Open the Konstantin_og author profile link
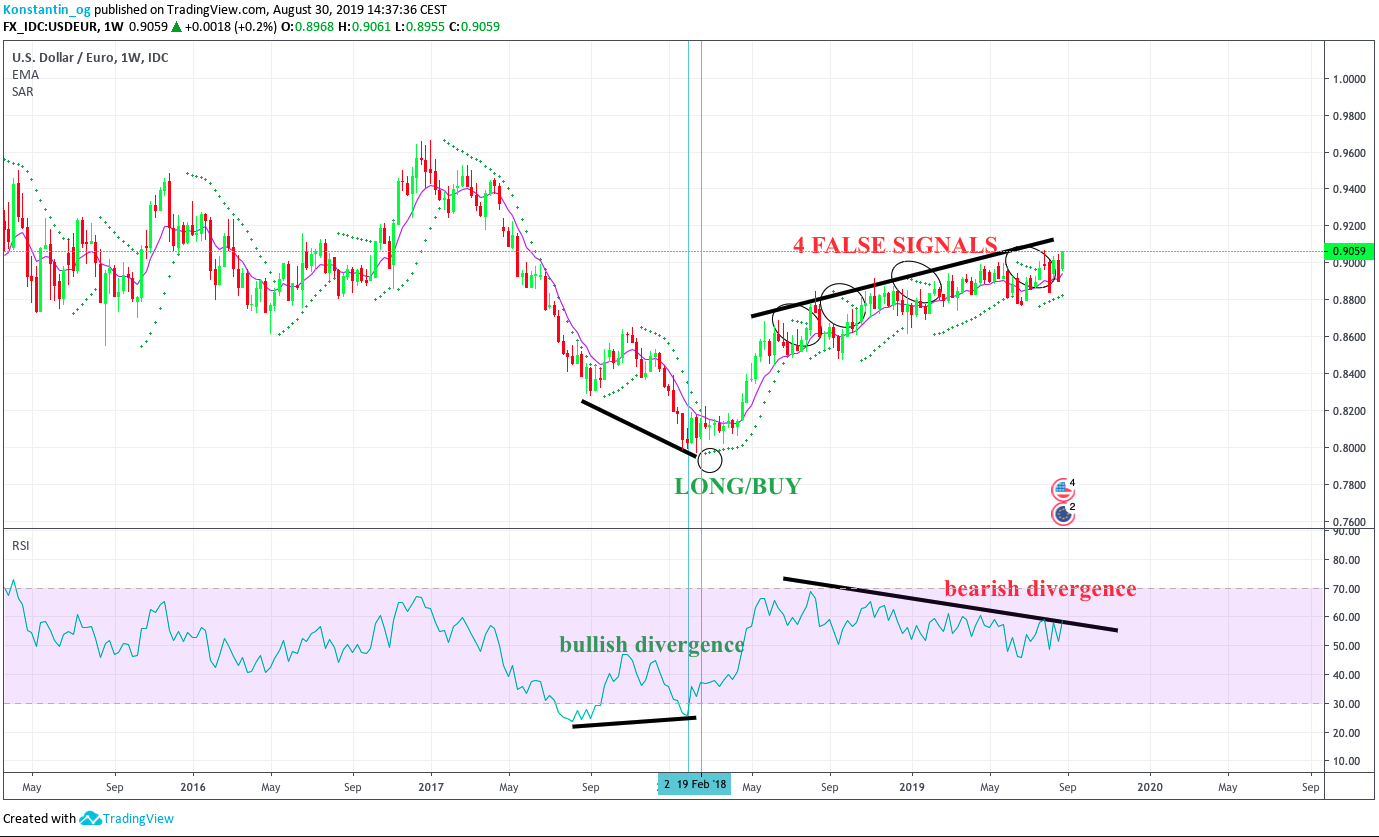Image resolution: width=1379 pixels, height=837 pixels. (46, 9)
